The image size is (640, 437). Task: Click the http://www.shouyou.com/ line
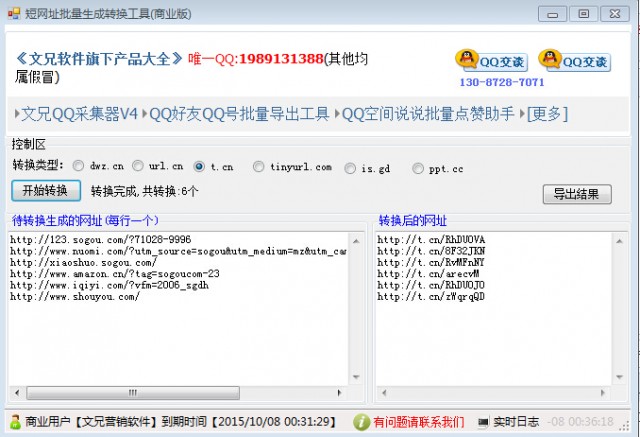coord(75,297)
